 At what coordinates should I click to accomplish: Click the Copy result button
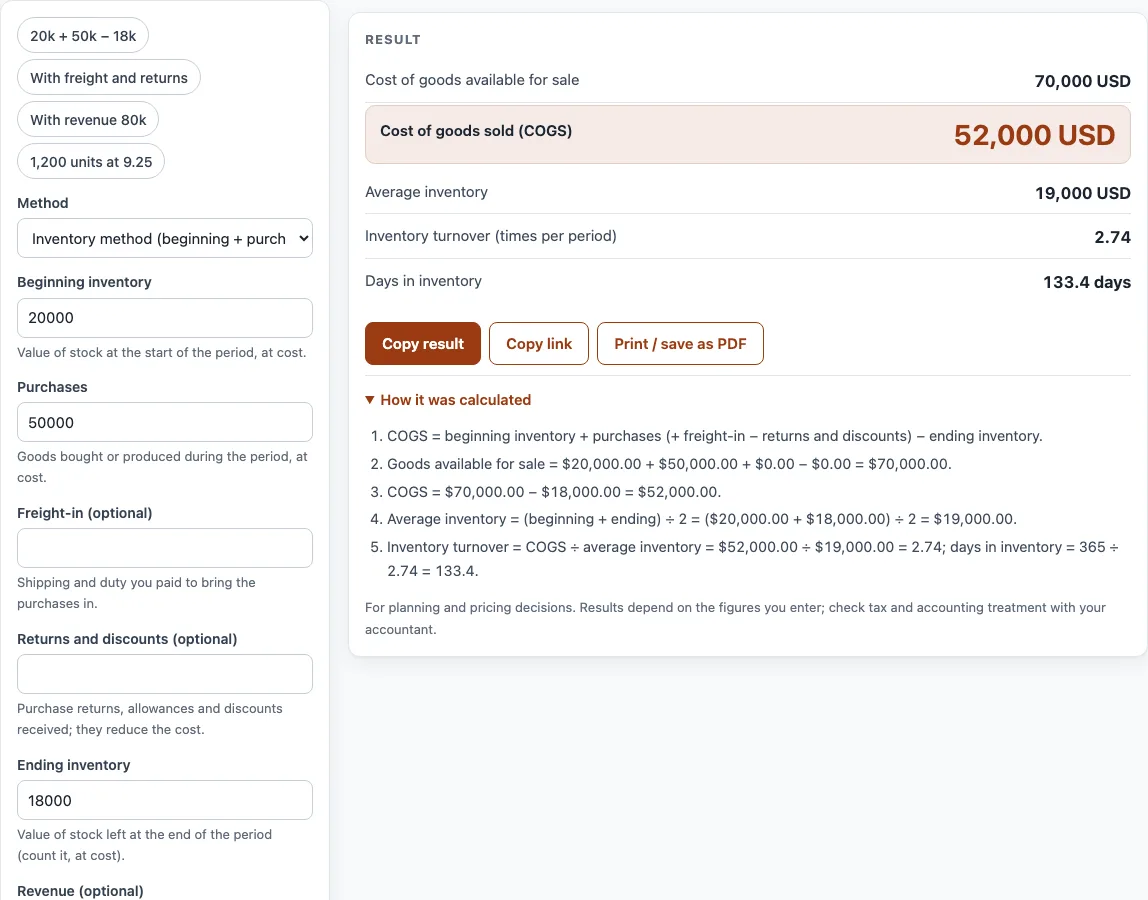point(423,343)
